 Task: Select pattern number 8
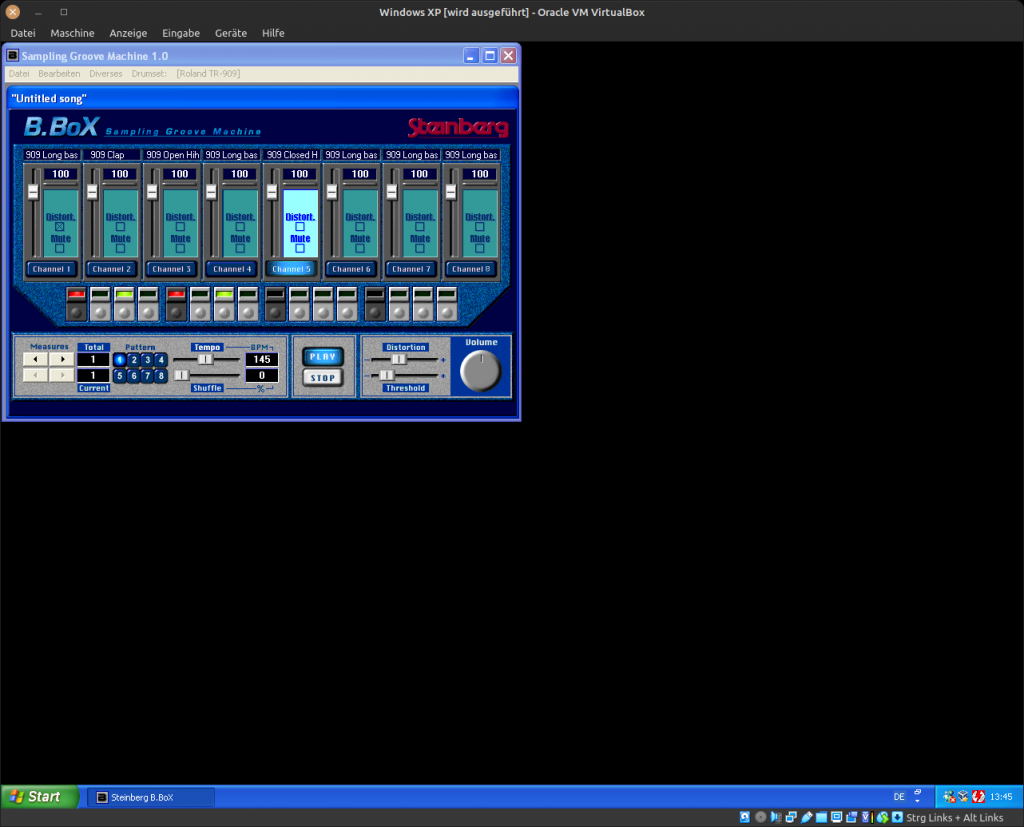click(x=161, y=376)
